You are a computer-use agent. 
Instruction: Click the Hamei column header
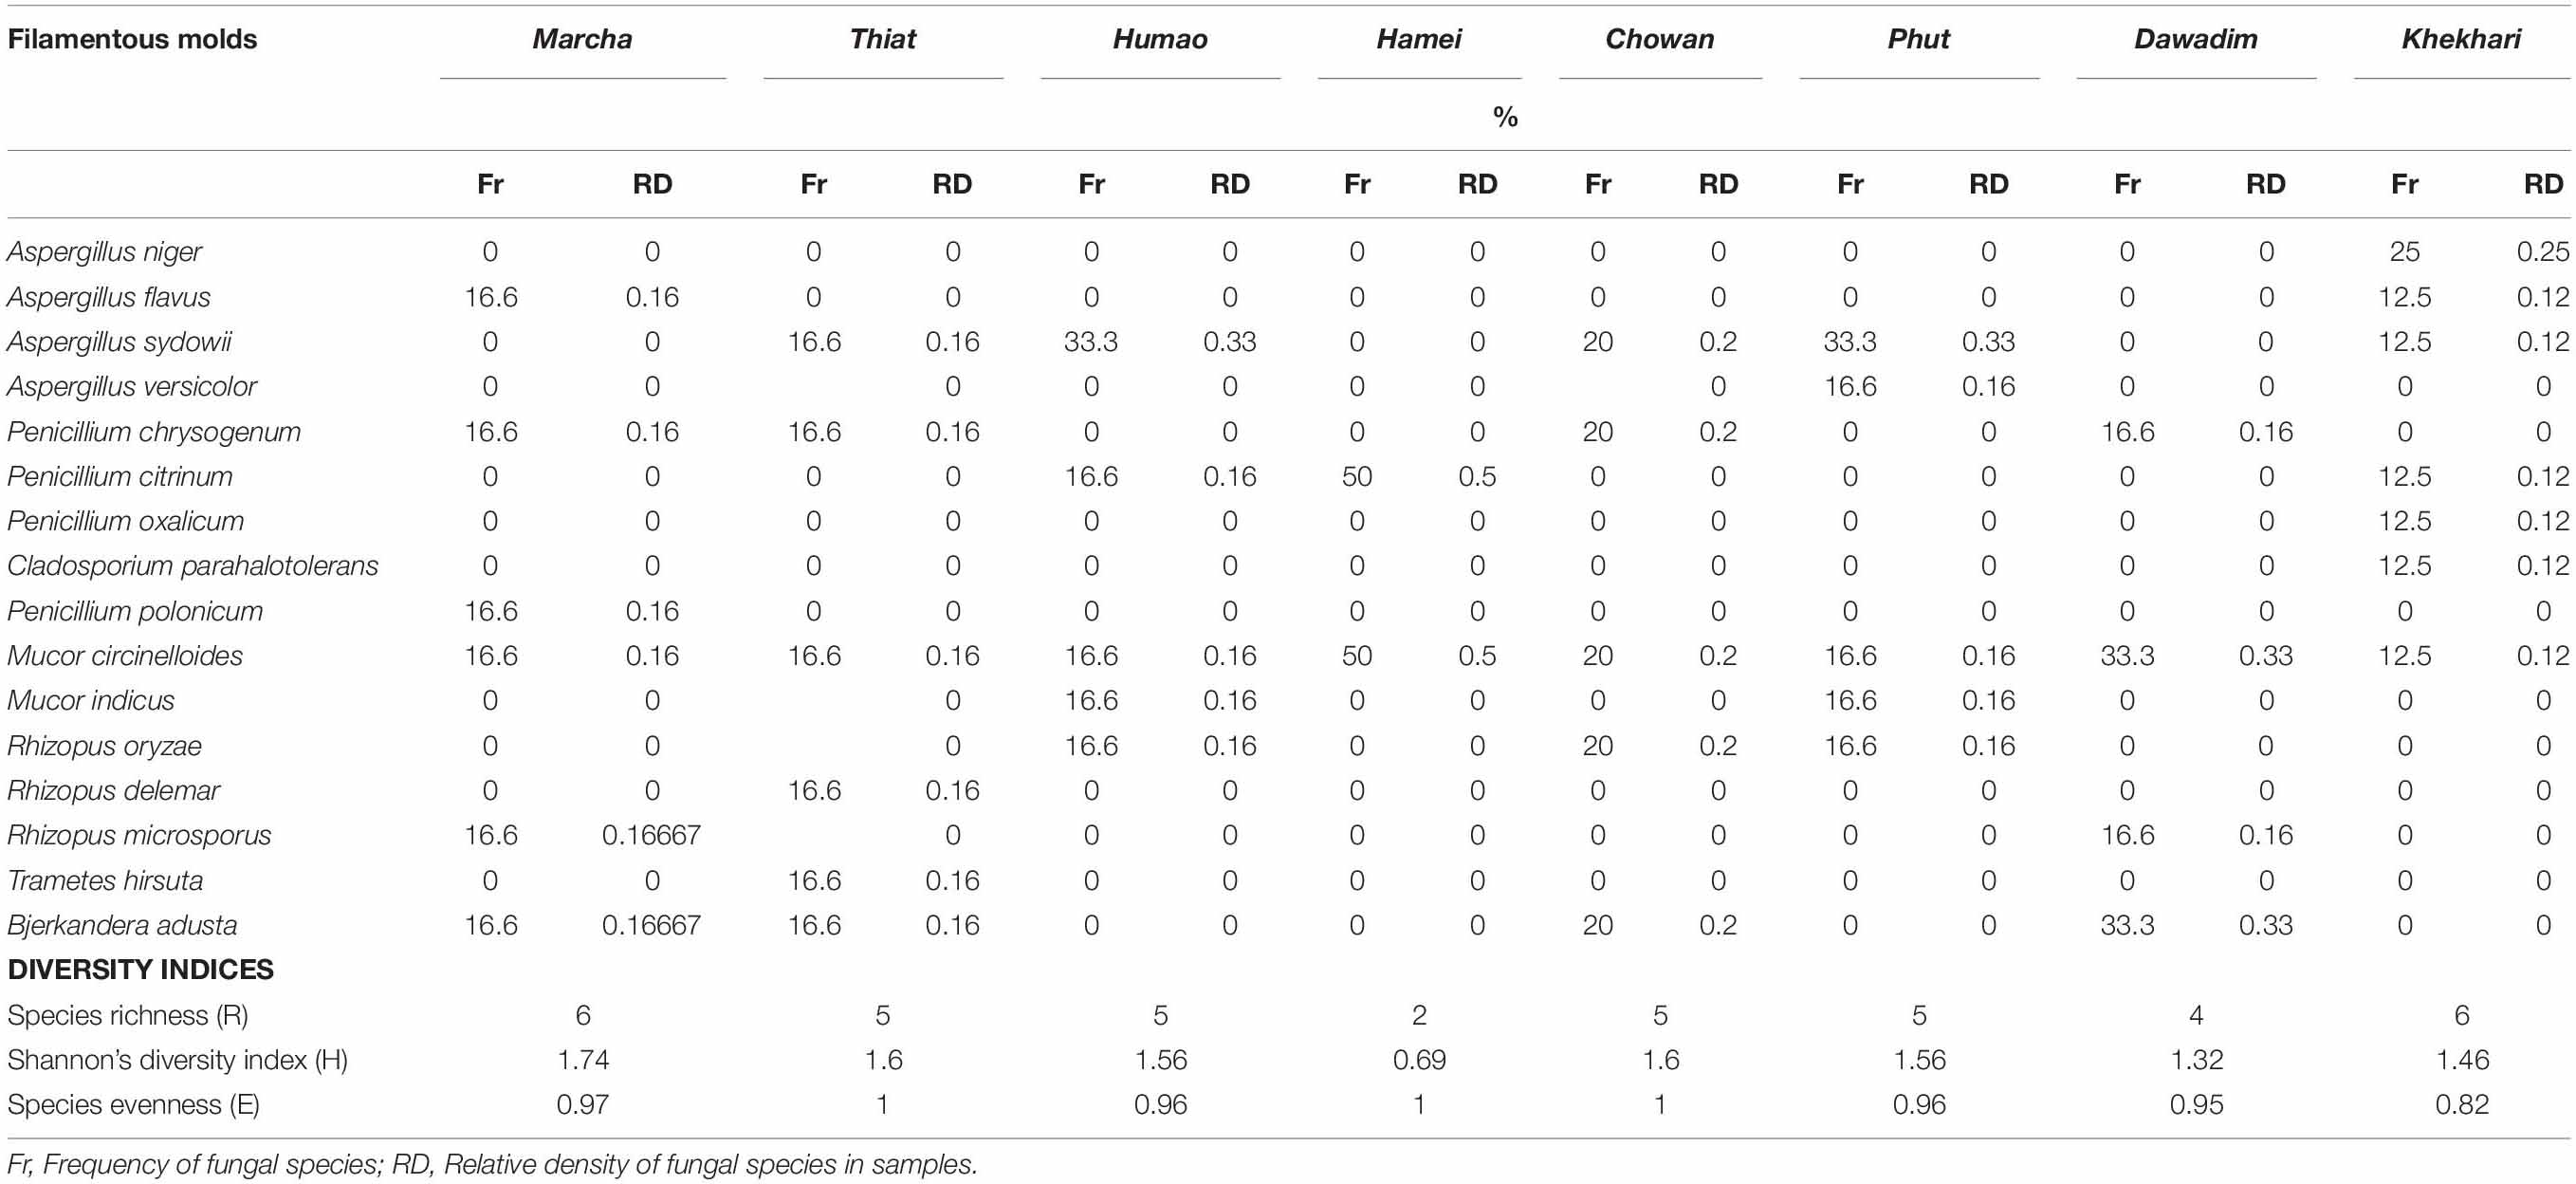pyautogui.click(x=1418, y=39)
